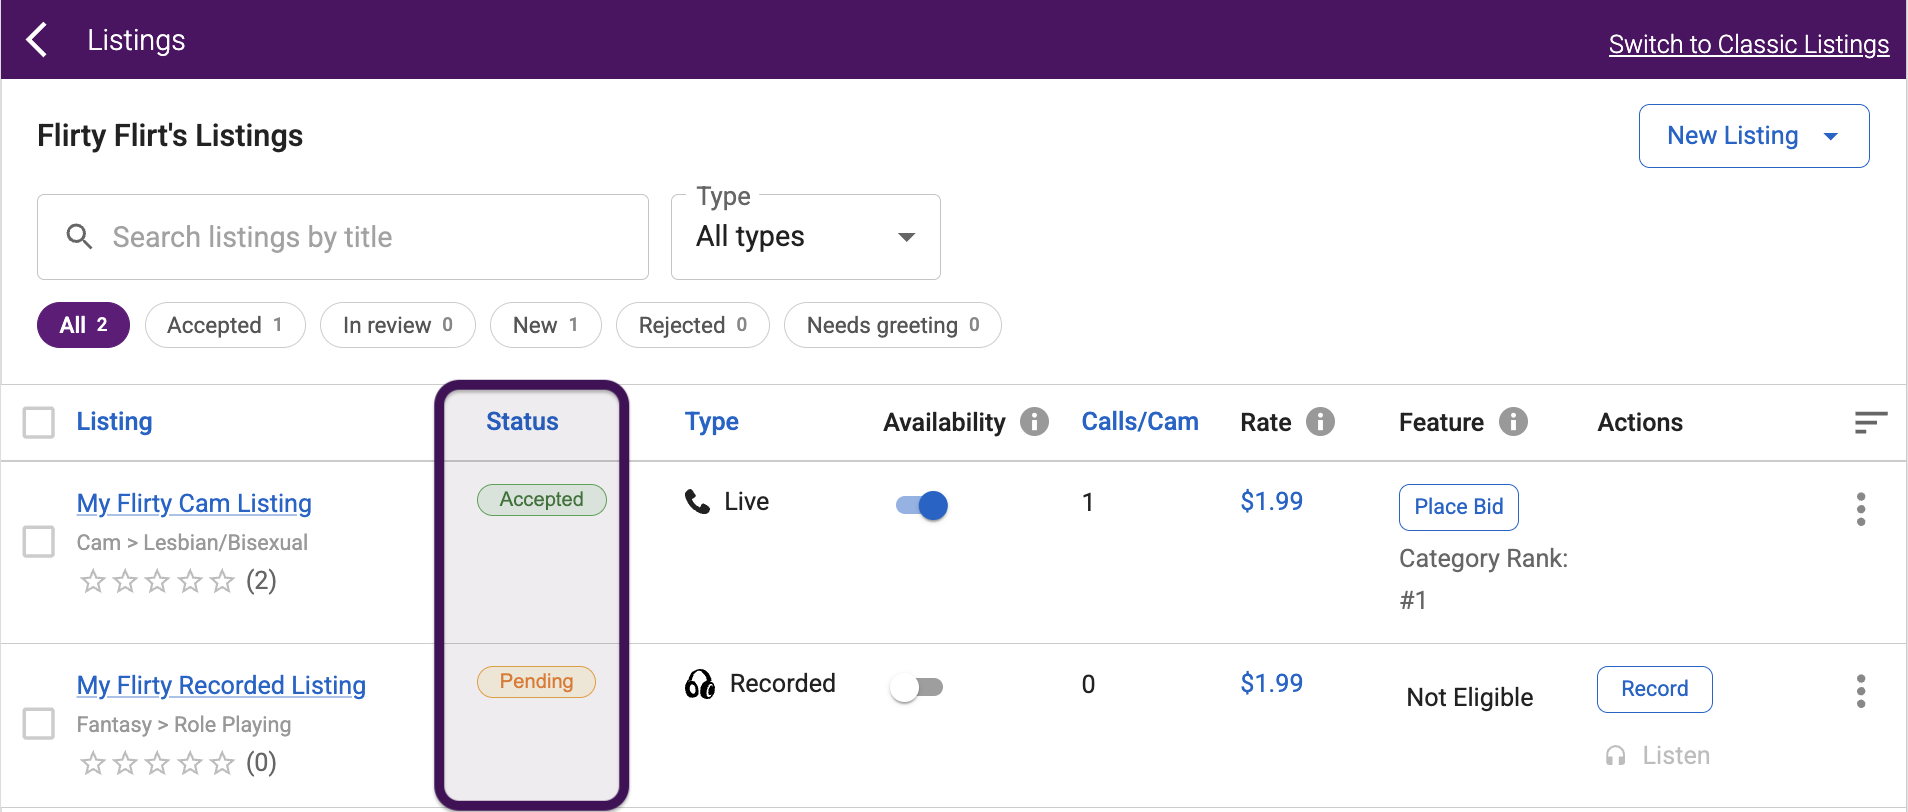Click the headphones icon beside Recorded
The image size is (1908, 812).
(x=700, y=684)
